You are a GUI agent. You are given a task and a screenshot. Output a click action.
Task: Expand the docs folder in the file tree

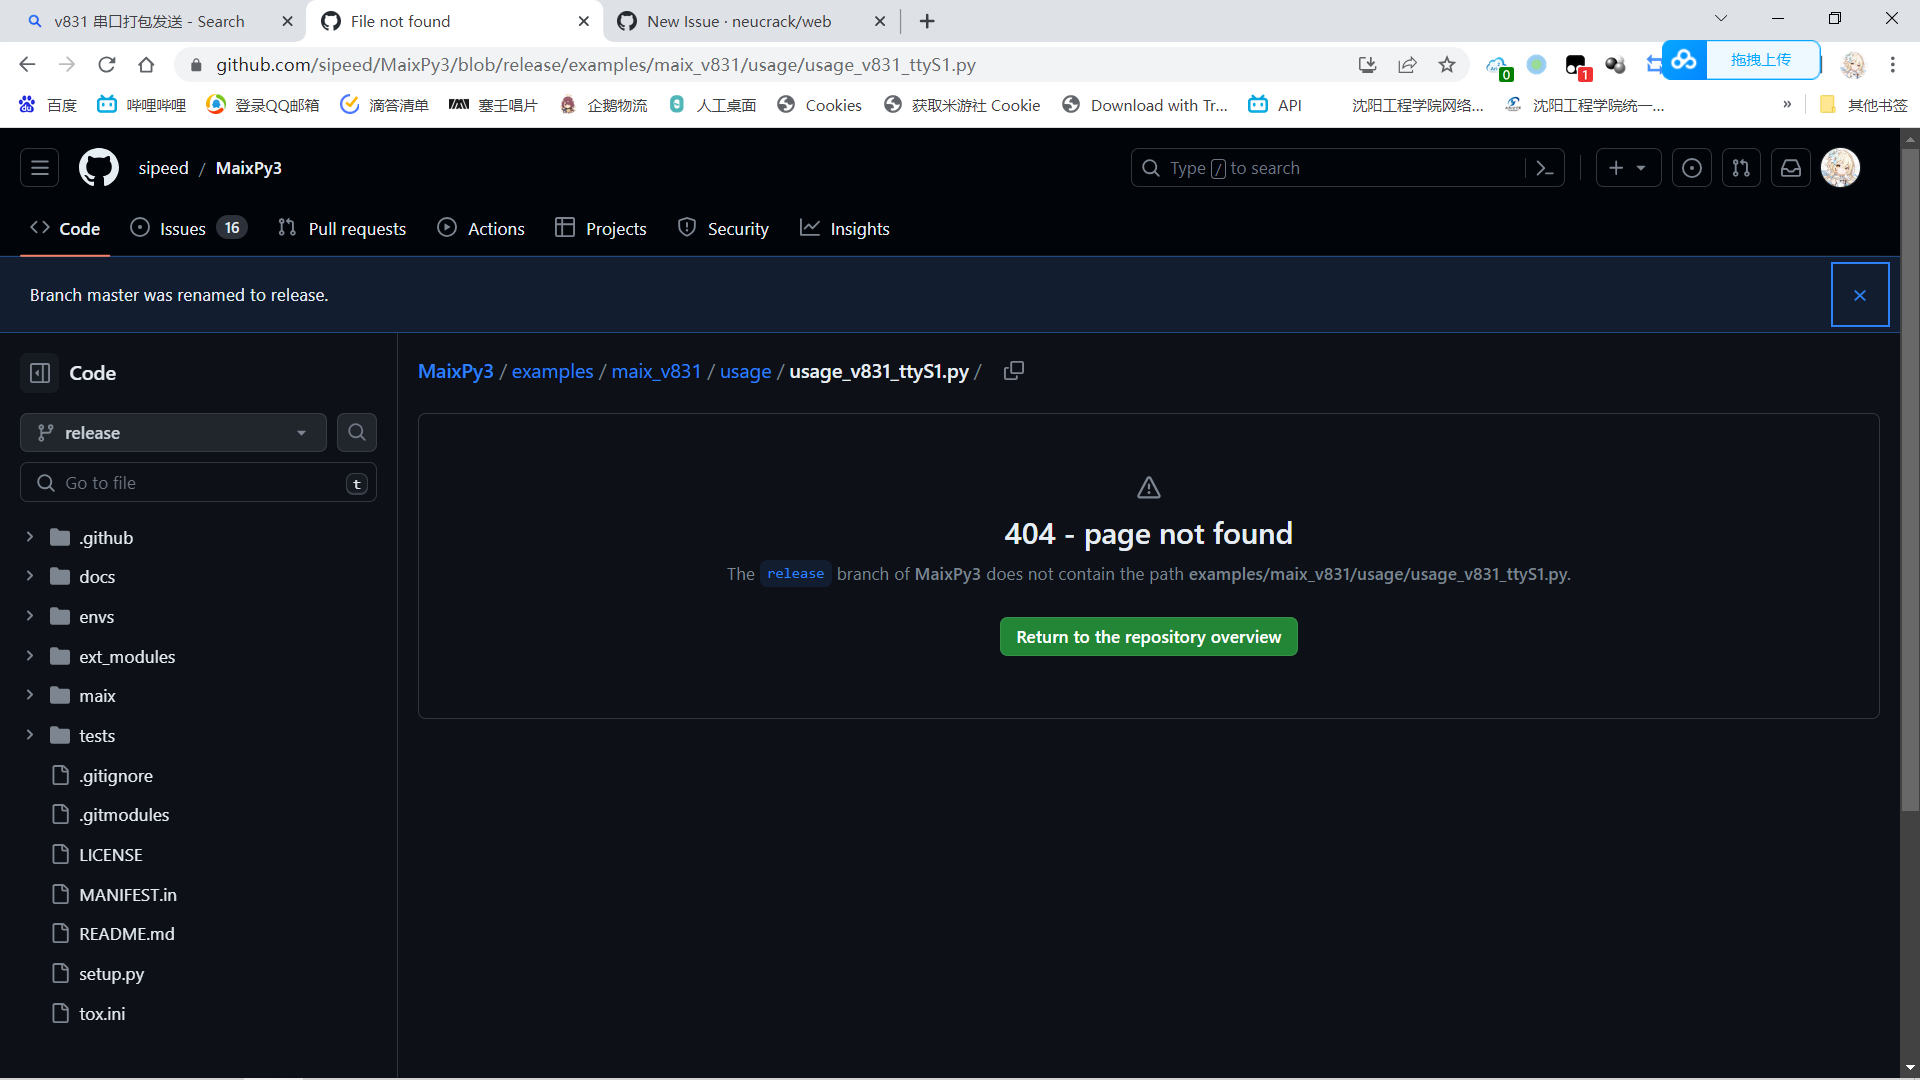[x=29, y=576]
